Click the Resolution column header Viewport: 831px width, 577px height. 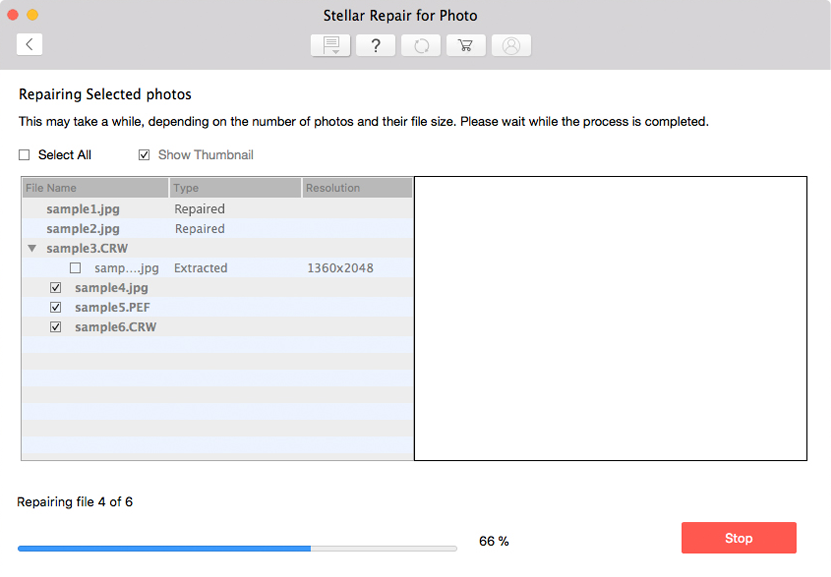[357, 188]
